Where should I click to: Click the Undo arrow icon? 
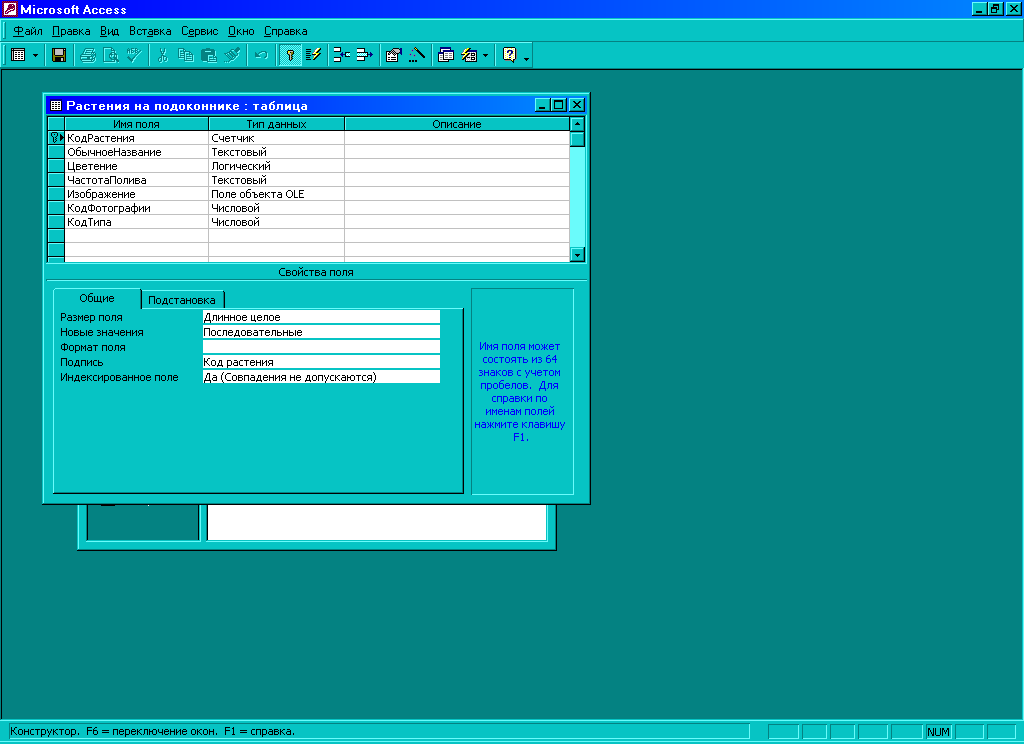(261, 55)
